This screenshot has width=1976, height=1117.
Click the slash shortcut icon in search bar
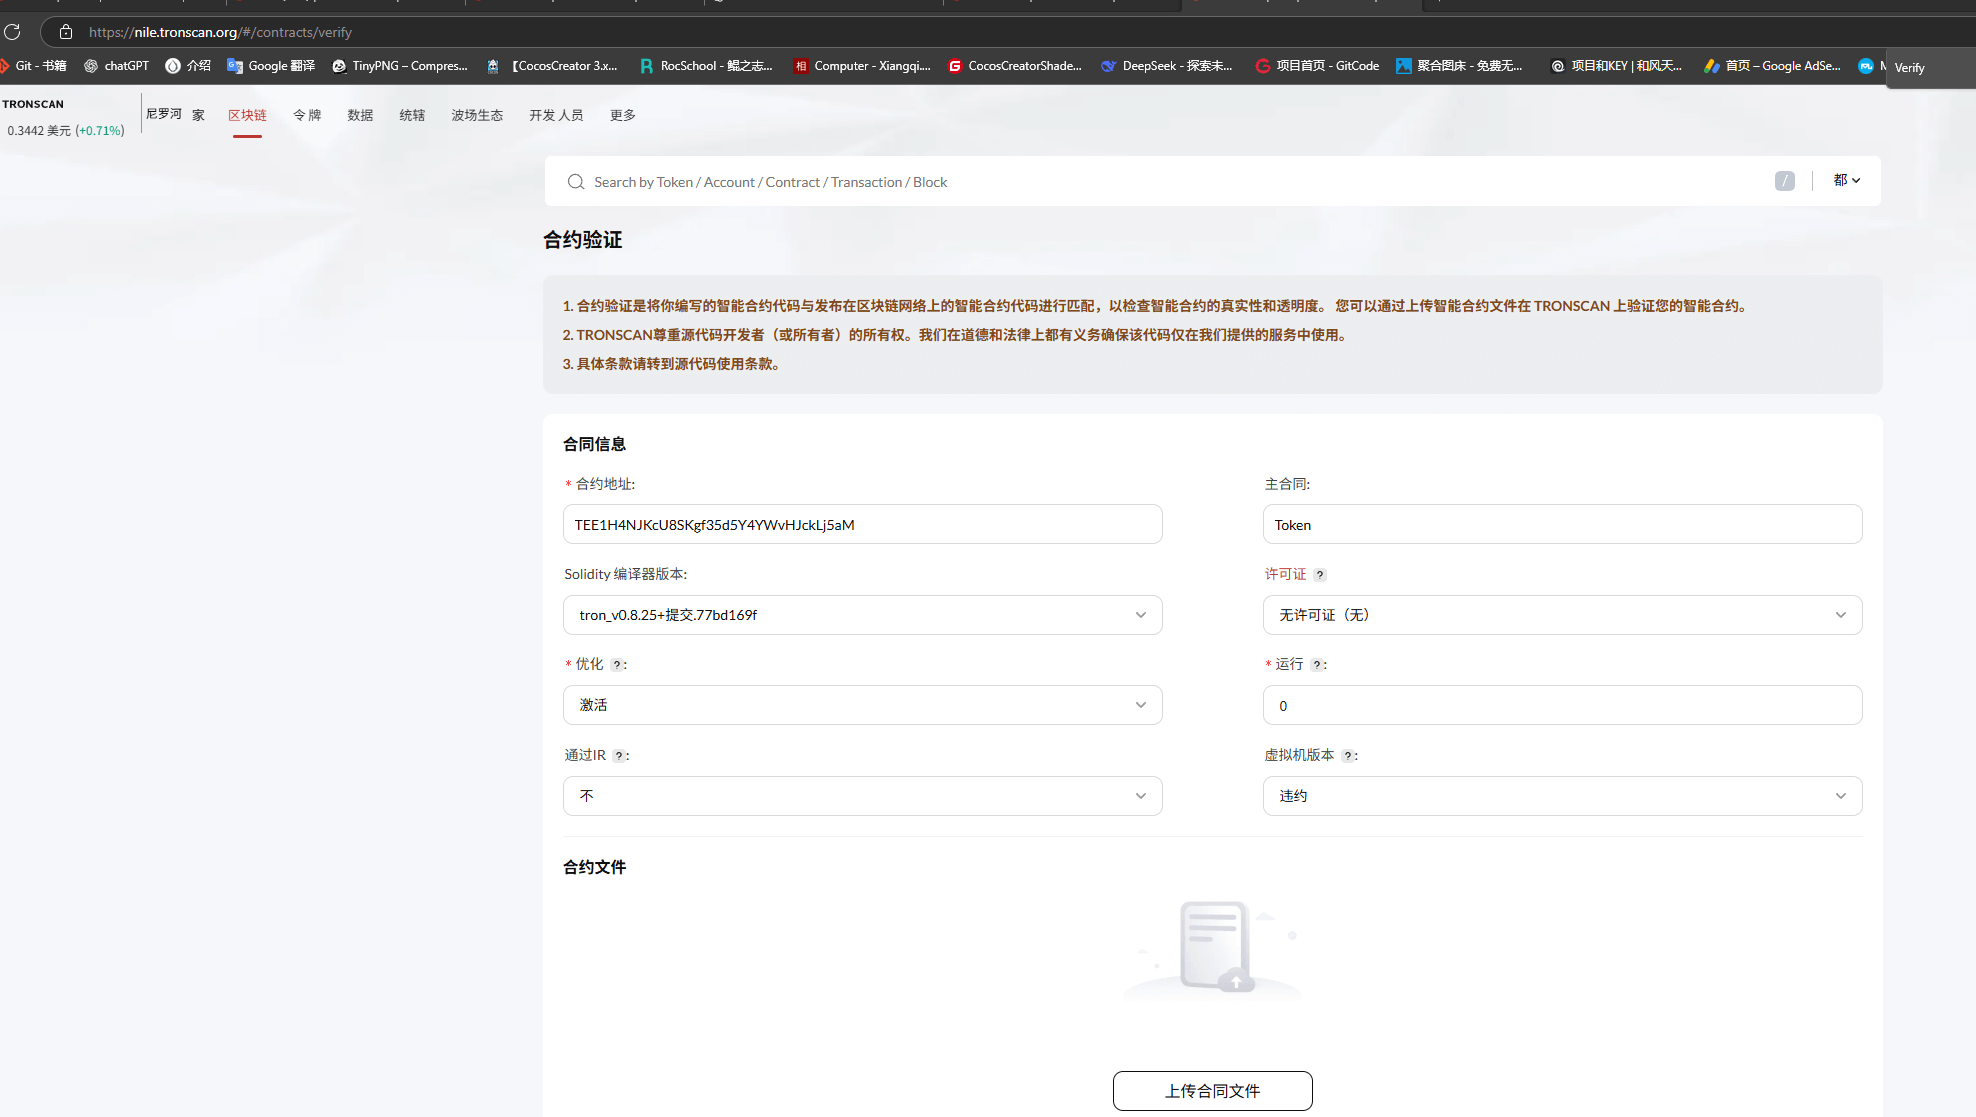click(x=1784, y=181)
